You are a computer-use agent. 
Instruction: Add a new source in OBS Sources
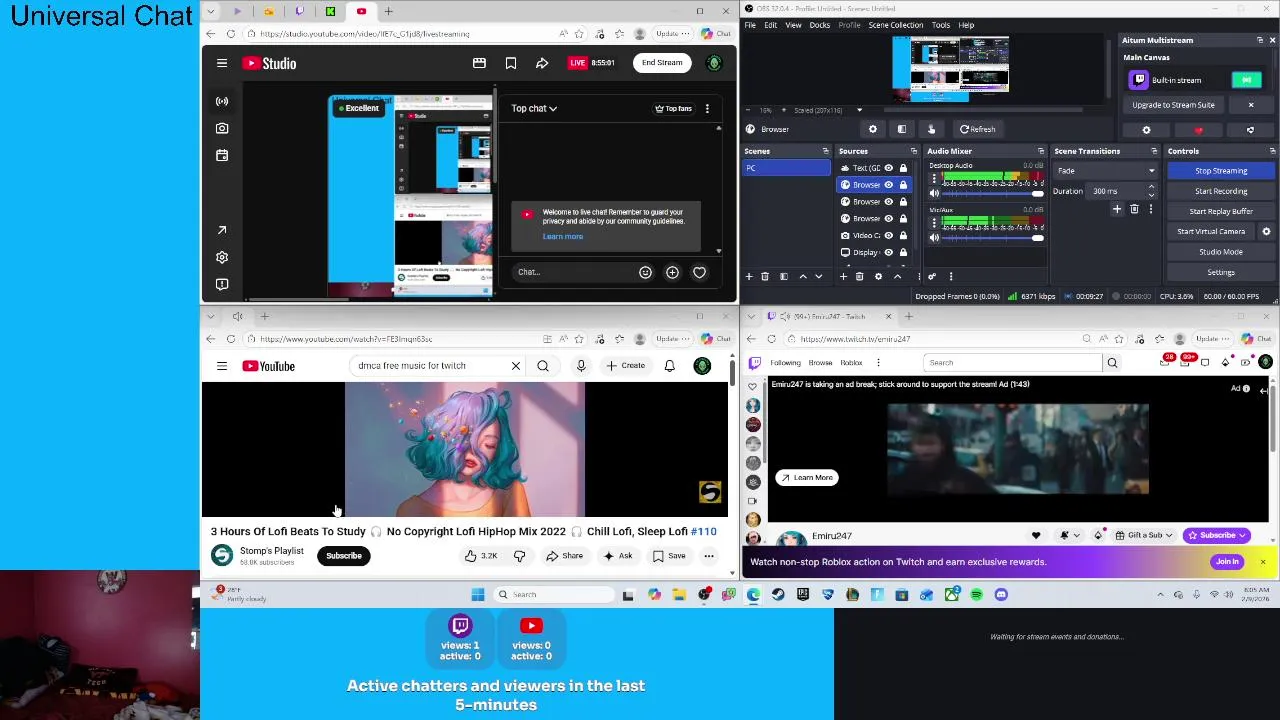click(843, 276)
